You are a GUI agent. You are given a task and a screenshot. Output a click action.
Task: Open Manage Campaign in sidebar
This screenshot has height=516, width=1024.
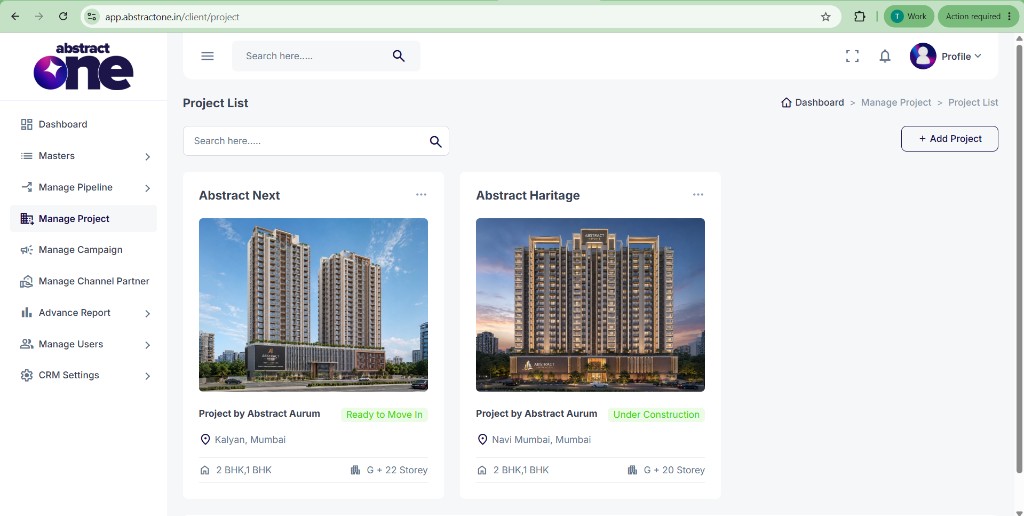tap(80, 250)
